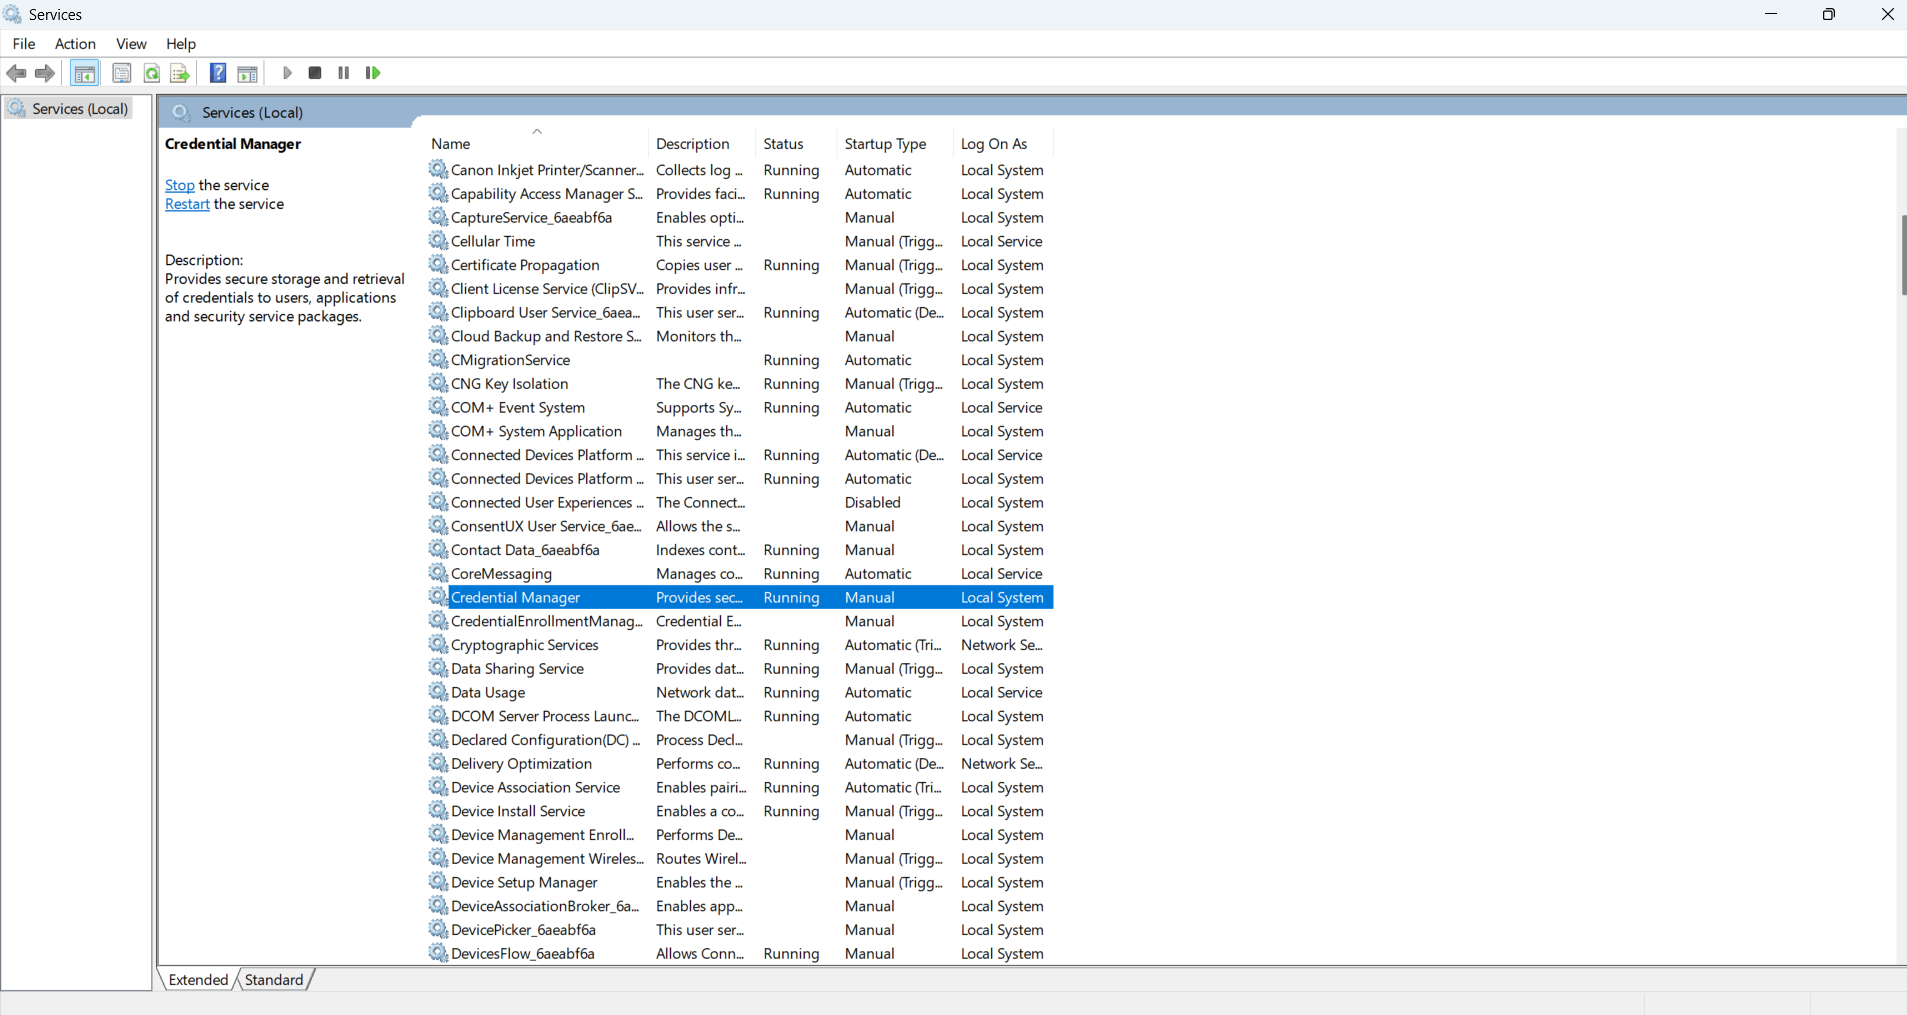Select the Connected User Experiences service
1907x1015 pixels.
(x=740, y=502)
